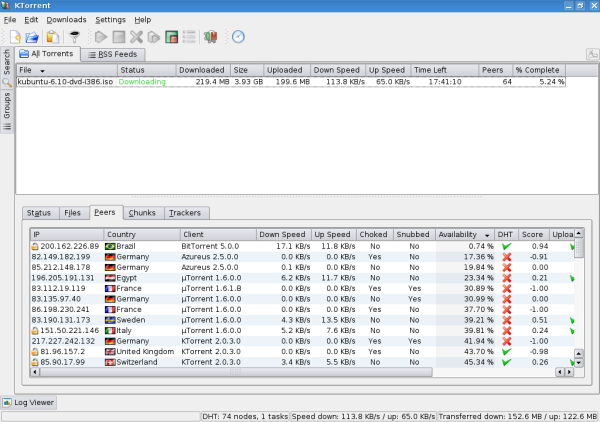Click the Egypt flag icon
Screen dimensions: 600x422
click(110, 278)
